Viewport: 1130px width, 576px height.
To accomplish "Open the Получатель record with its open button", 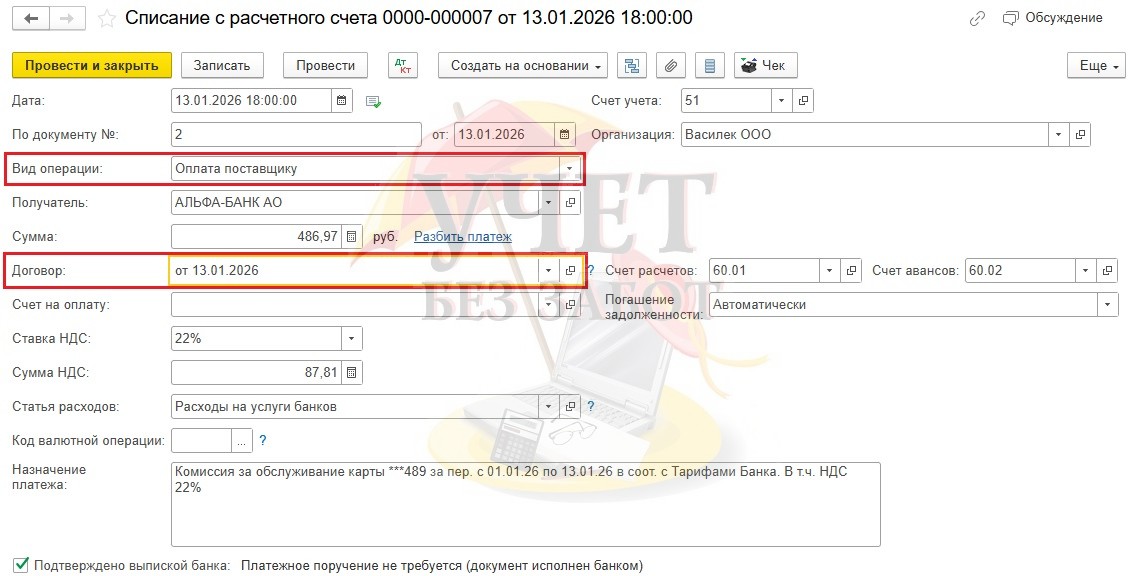I will click(x=571, y=203).
